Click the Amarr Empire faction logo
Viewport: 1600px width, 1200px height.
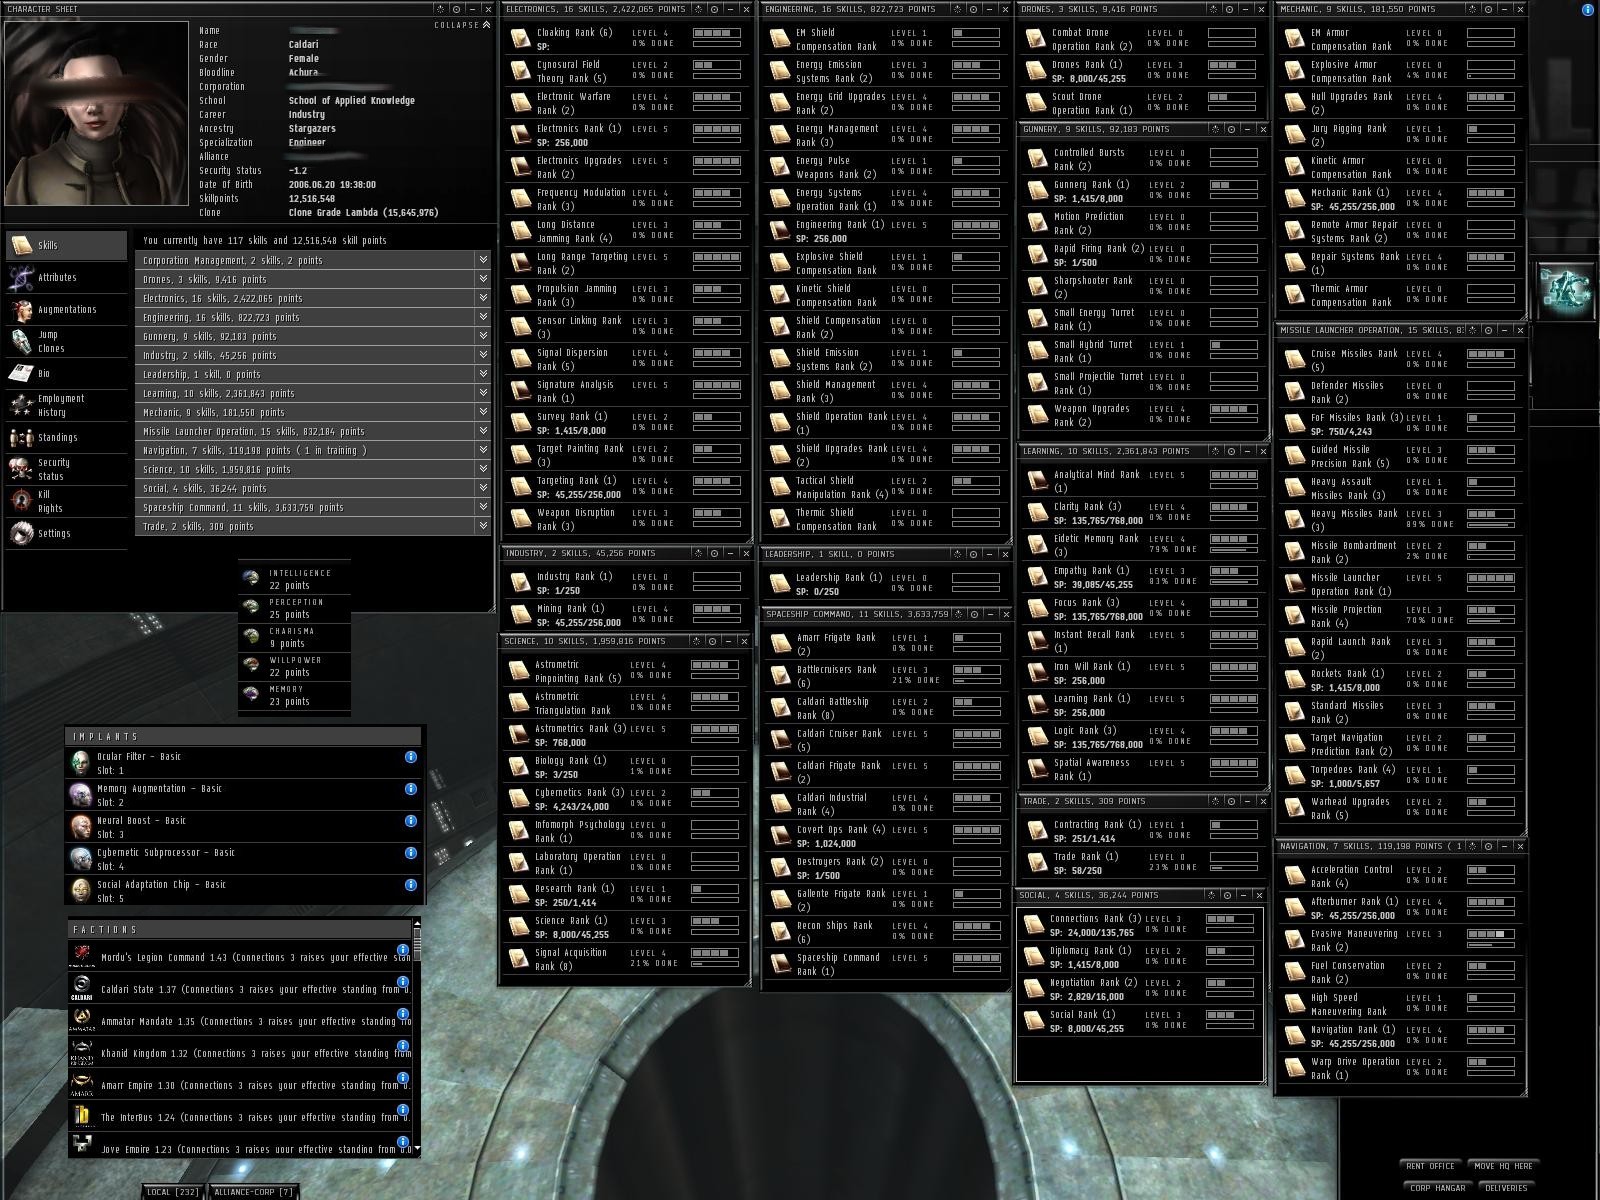tap(82, 1085)
